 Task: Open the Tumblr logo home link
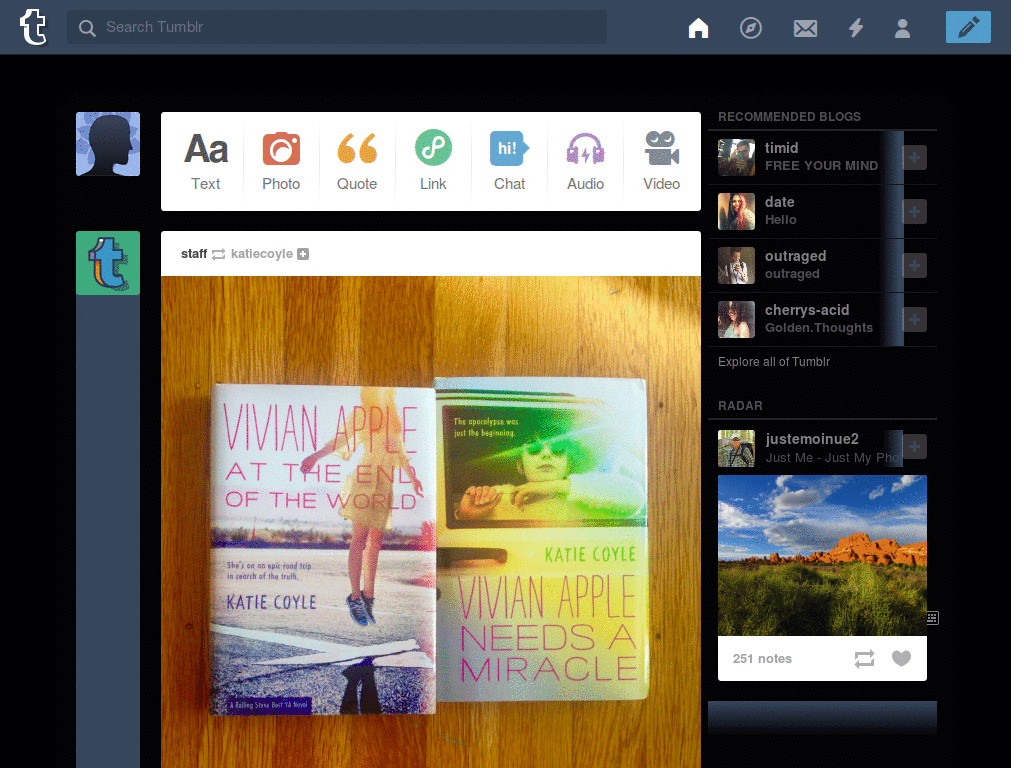pyautogui.click(x=33, y=27)
